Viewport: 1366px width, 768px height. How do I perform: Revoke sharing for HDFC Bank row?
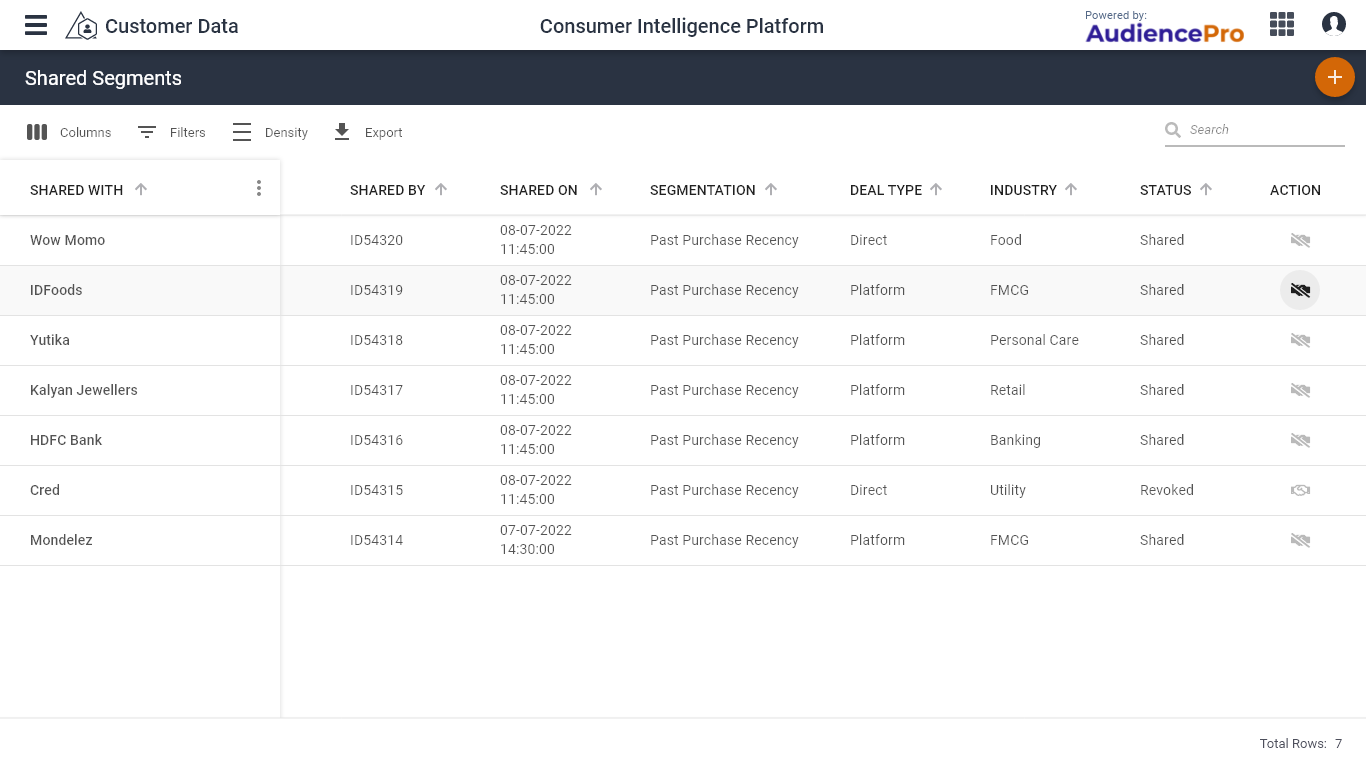point(1300,440)
